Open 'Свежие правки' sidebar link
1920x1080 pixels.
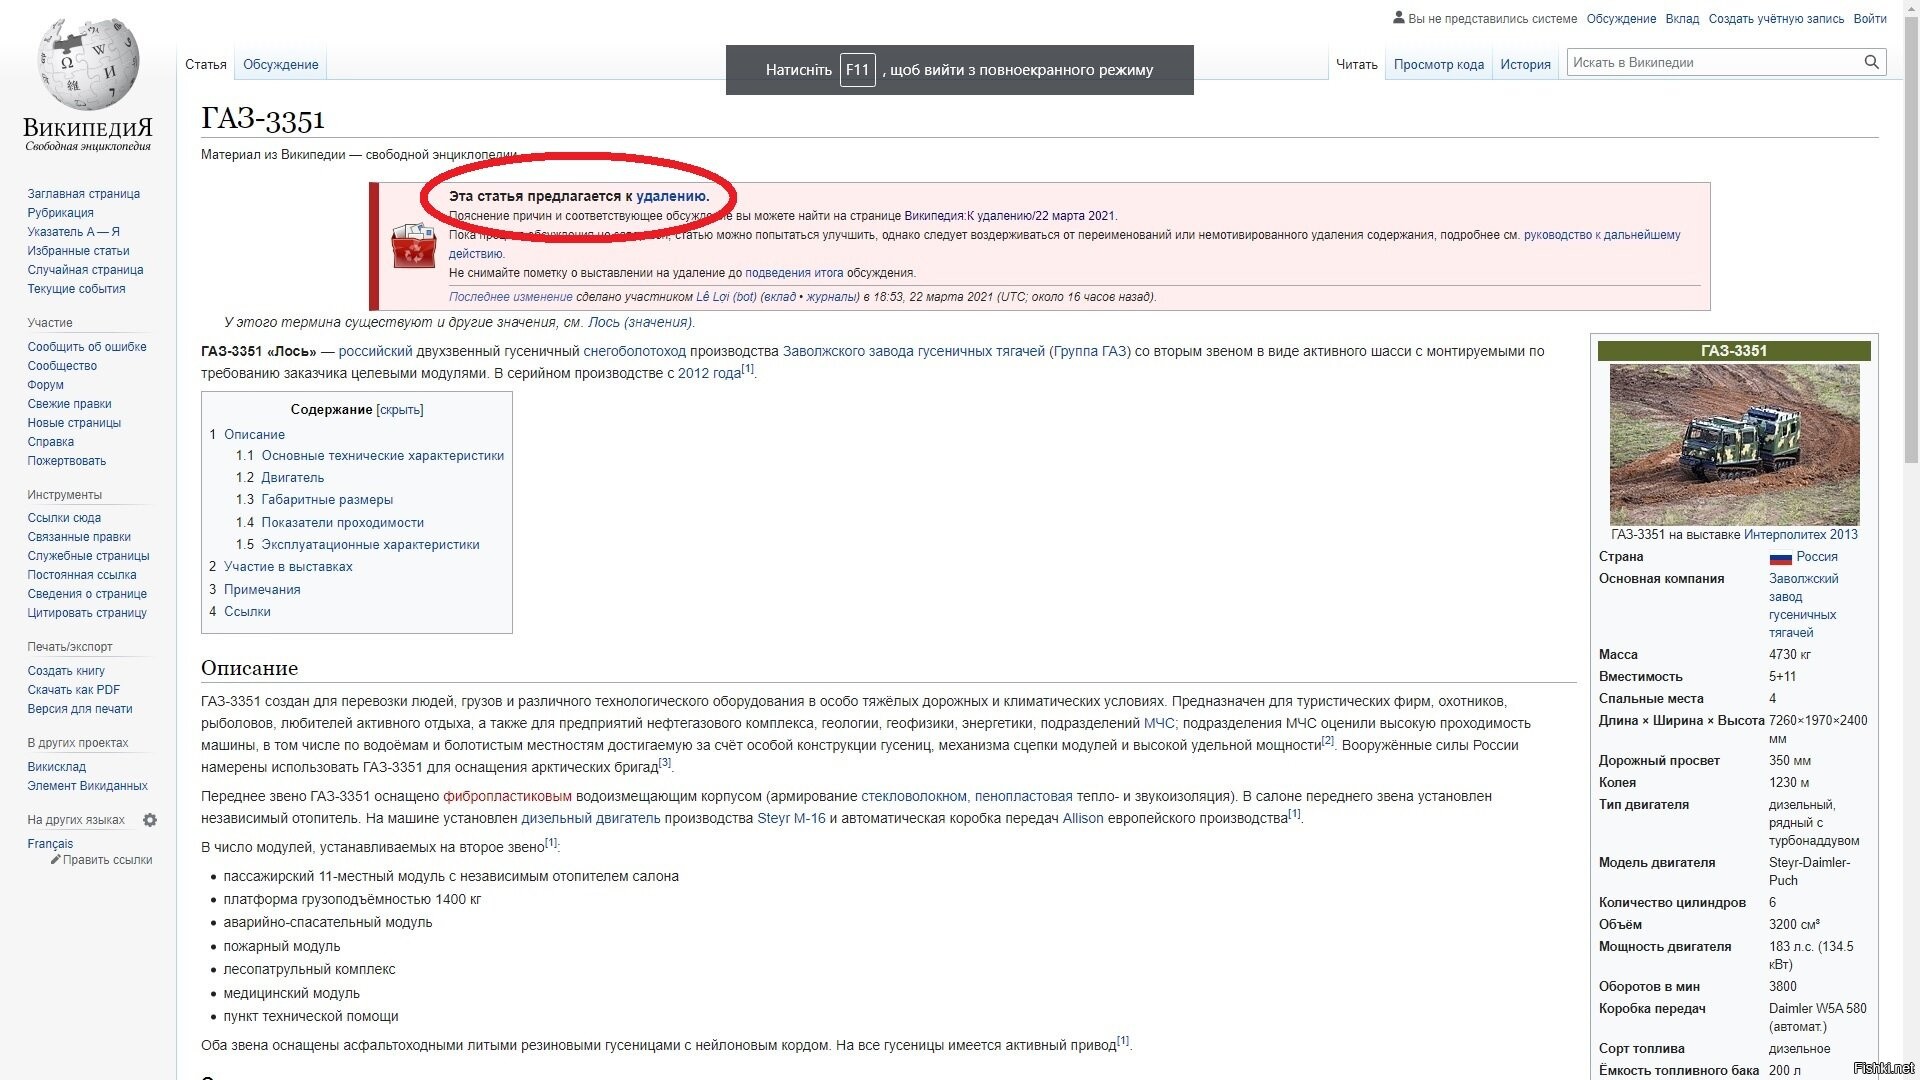click(70, 404)
